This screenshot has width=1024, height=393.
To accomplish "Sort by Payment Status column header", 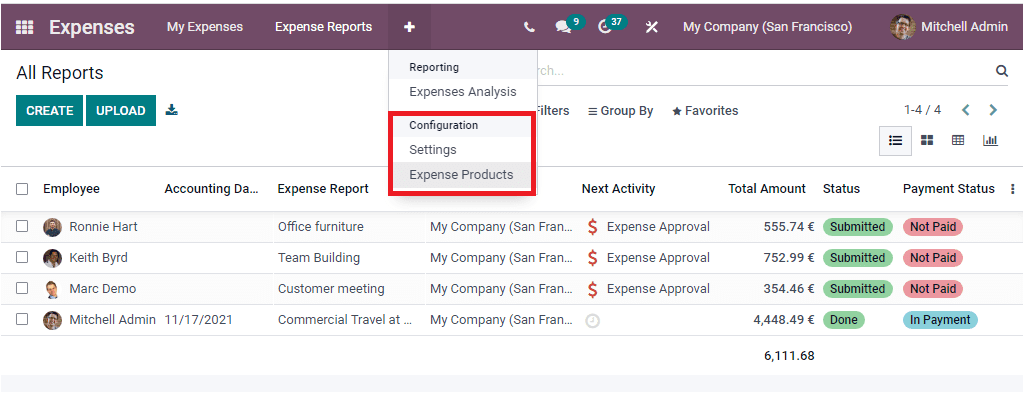I will (x=948, y=189).
